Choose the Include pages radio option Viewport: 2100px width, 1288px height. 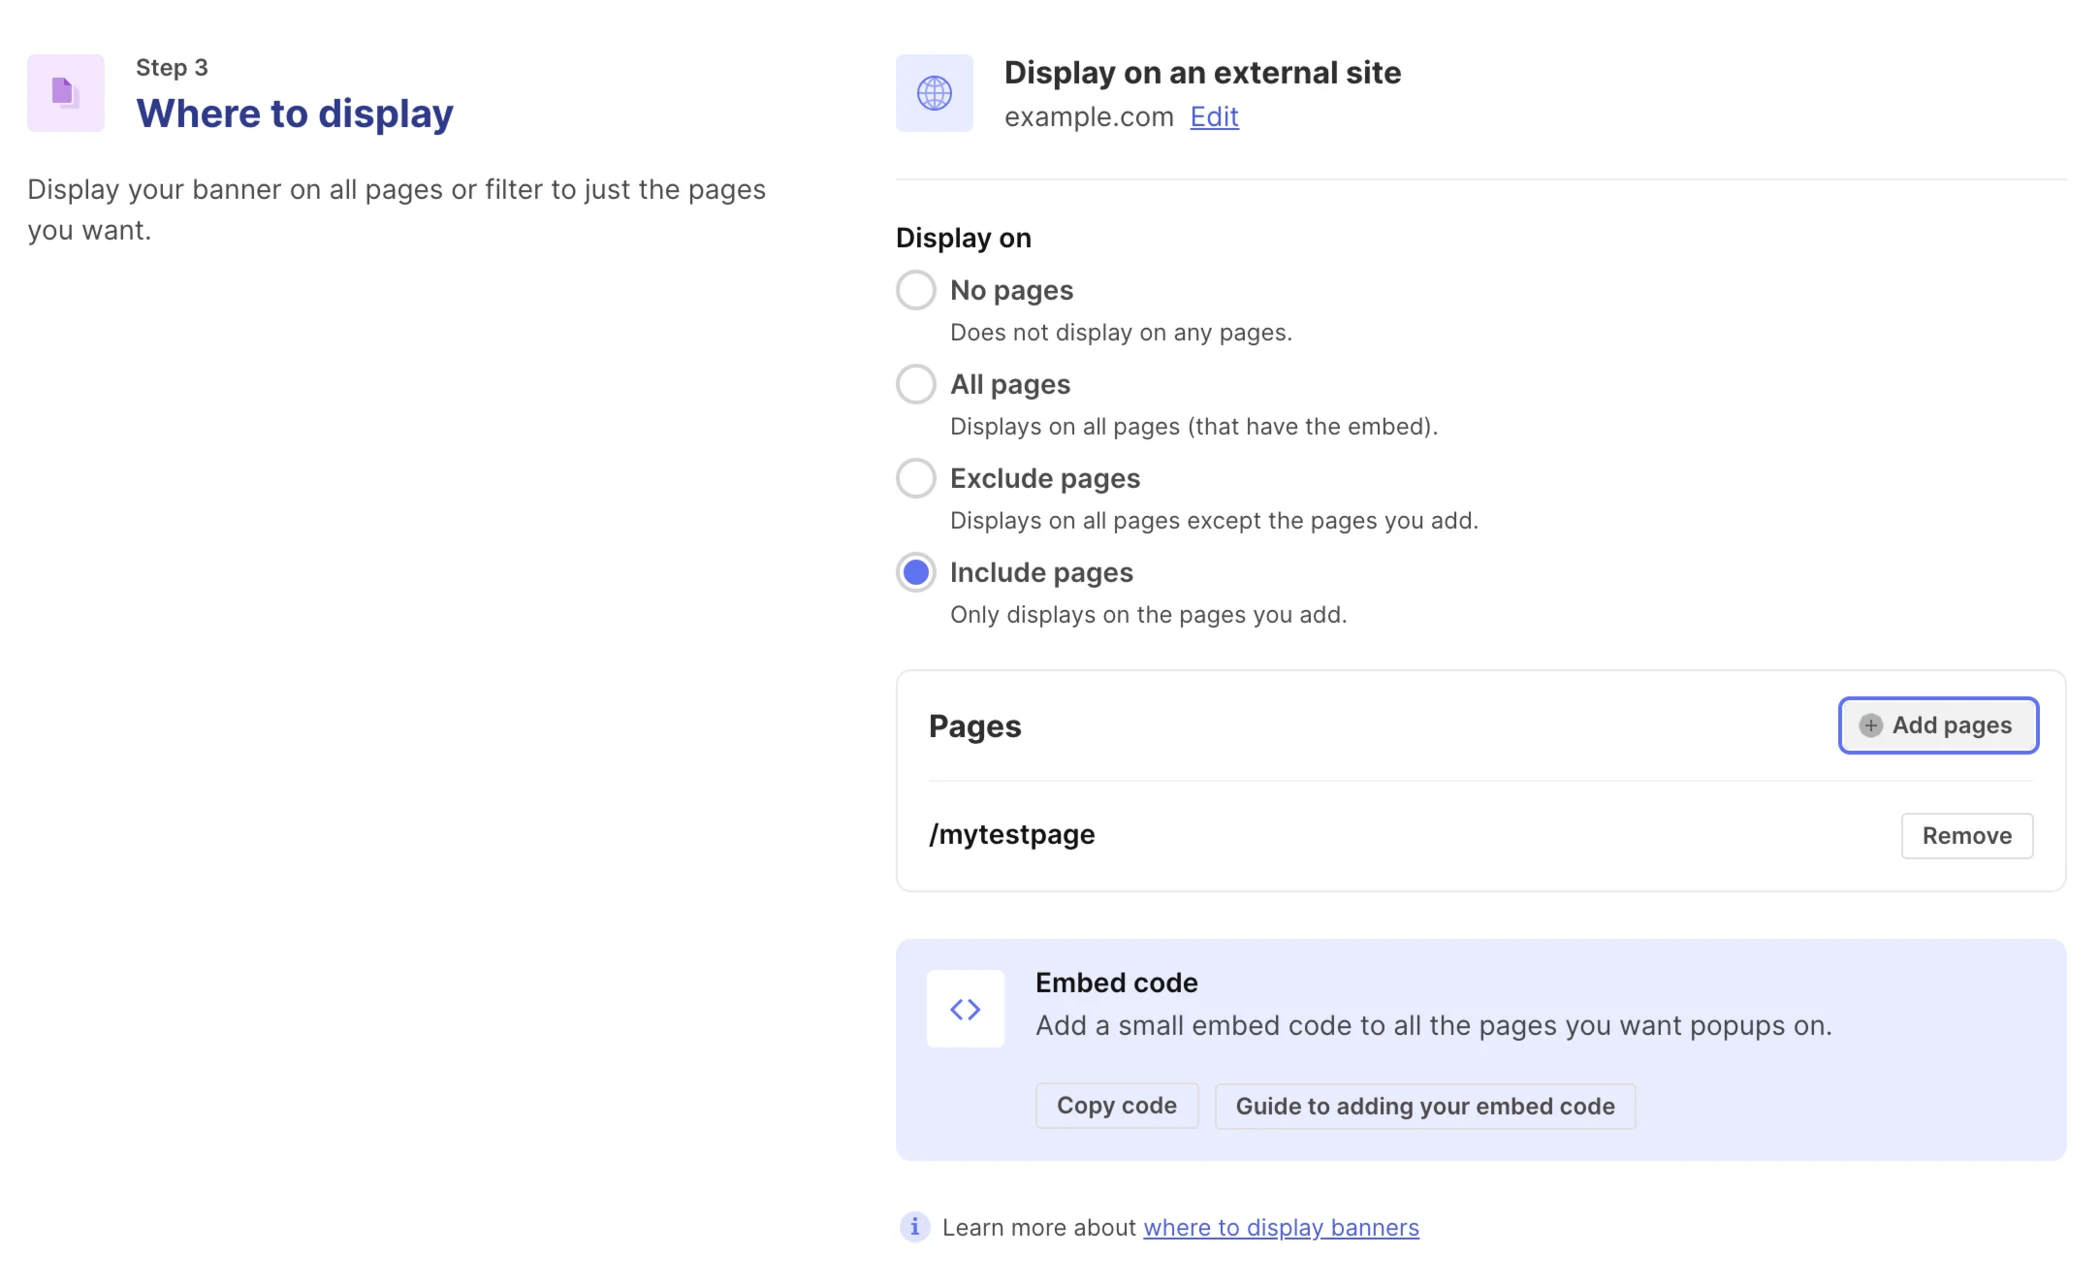click(916, 572)
